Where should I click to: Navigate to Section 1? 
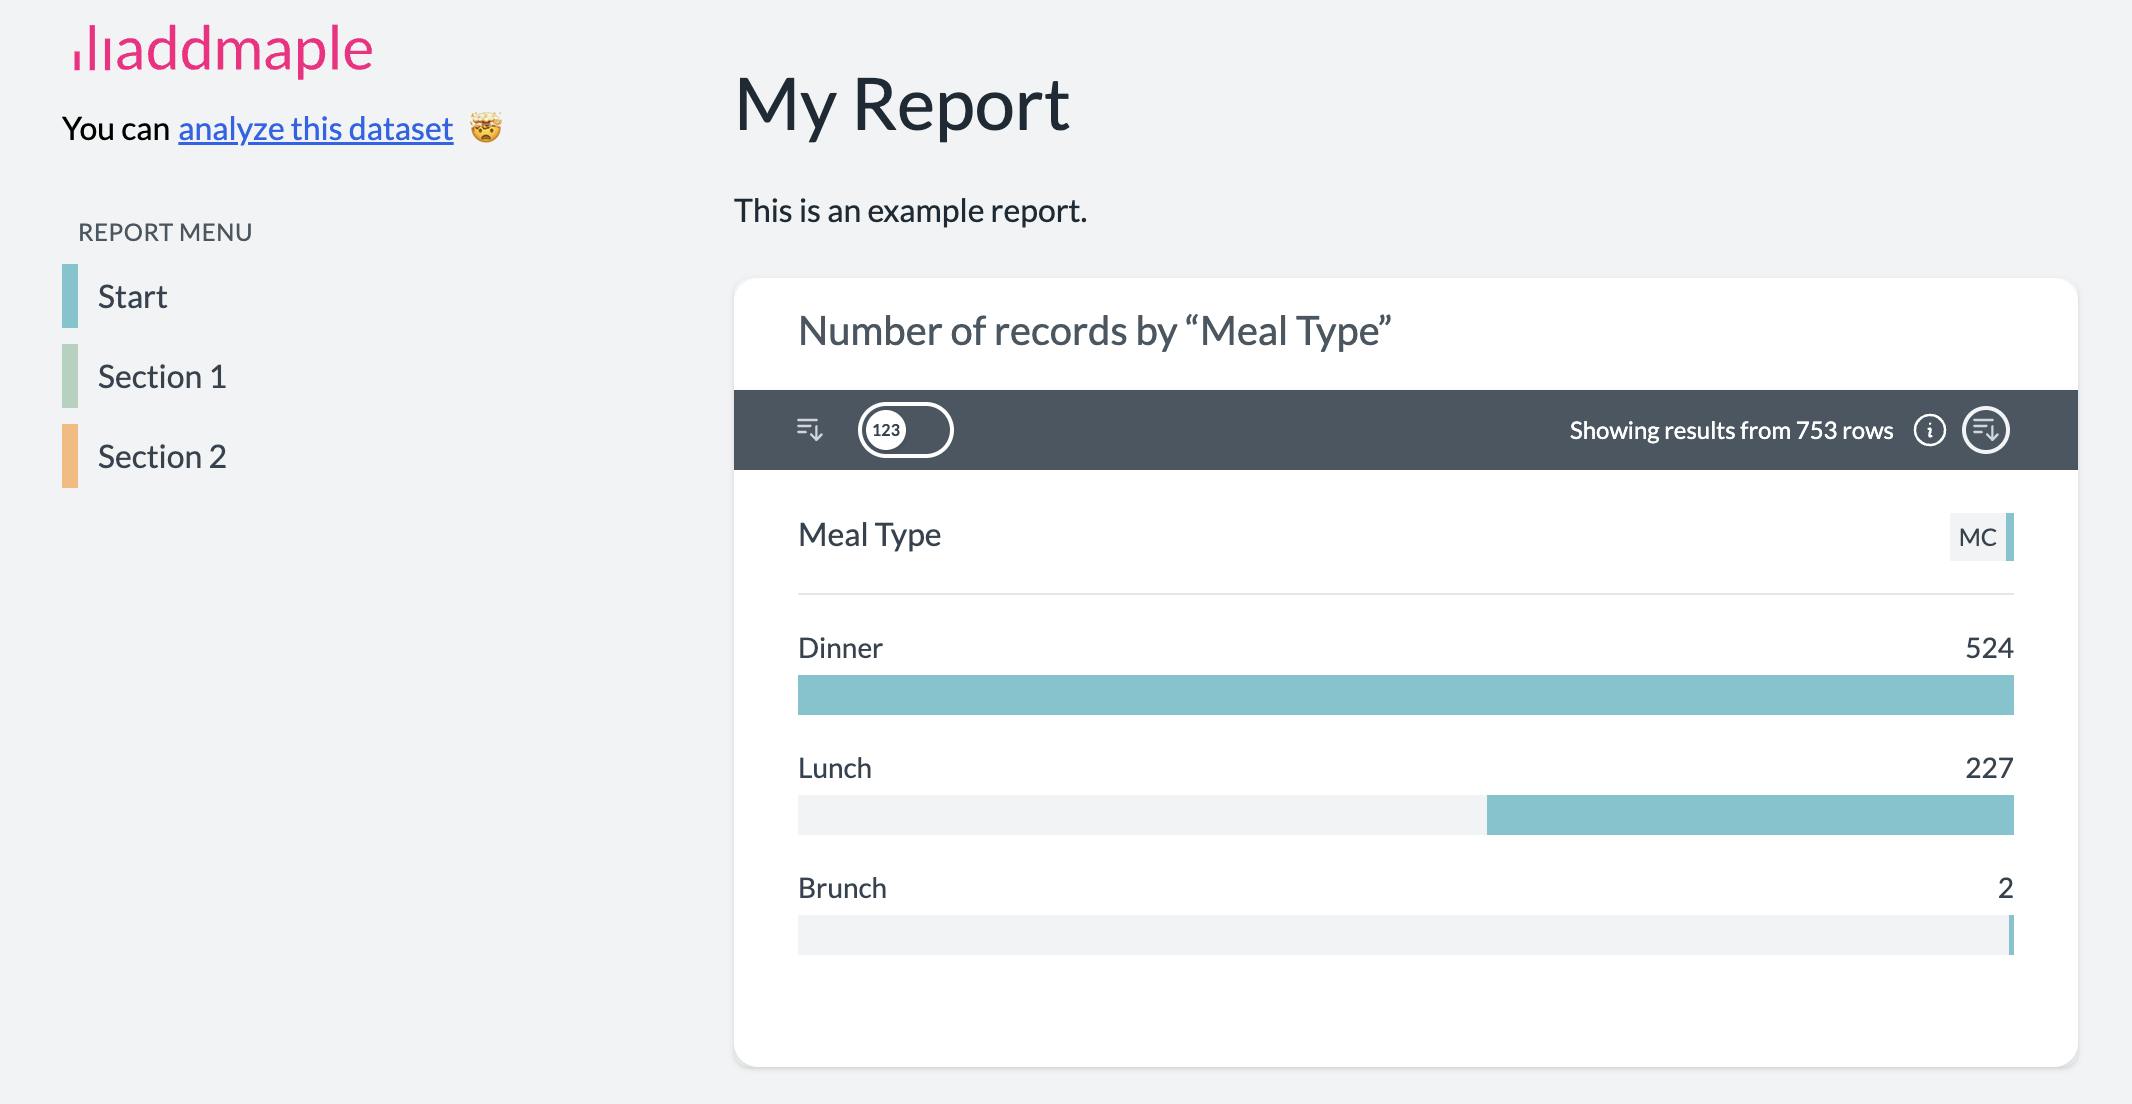coord(162,377)
